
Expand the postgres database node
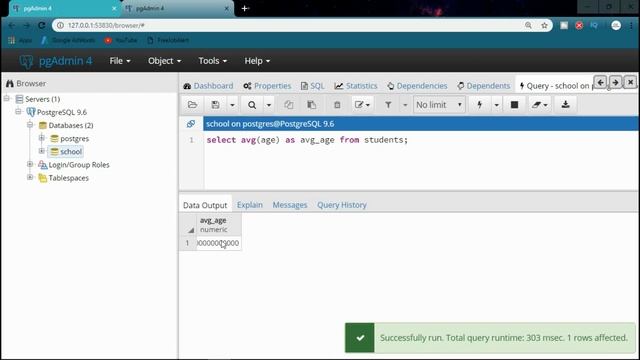pyautogui.click(x=42, y=138)
